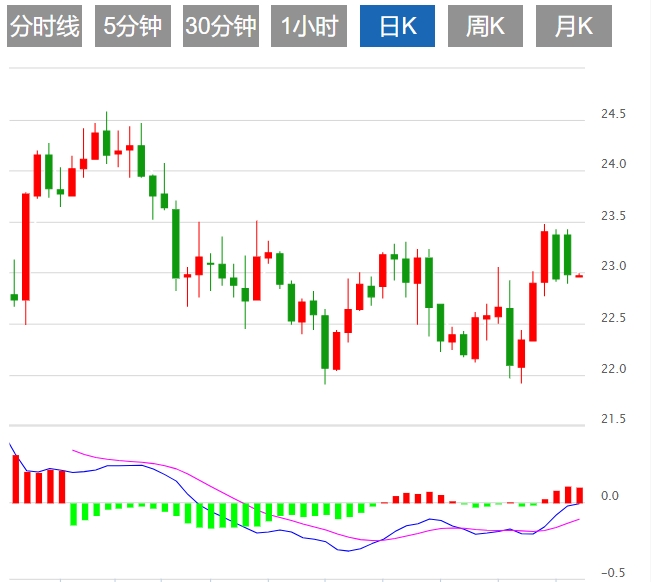651x582 pixels.
Task: Click the 21.5 price axis label
Action: pyautogui.click(x=613, y=419)
